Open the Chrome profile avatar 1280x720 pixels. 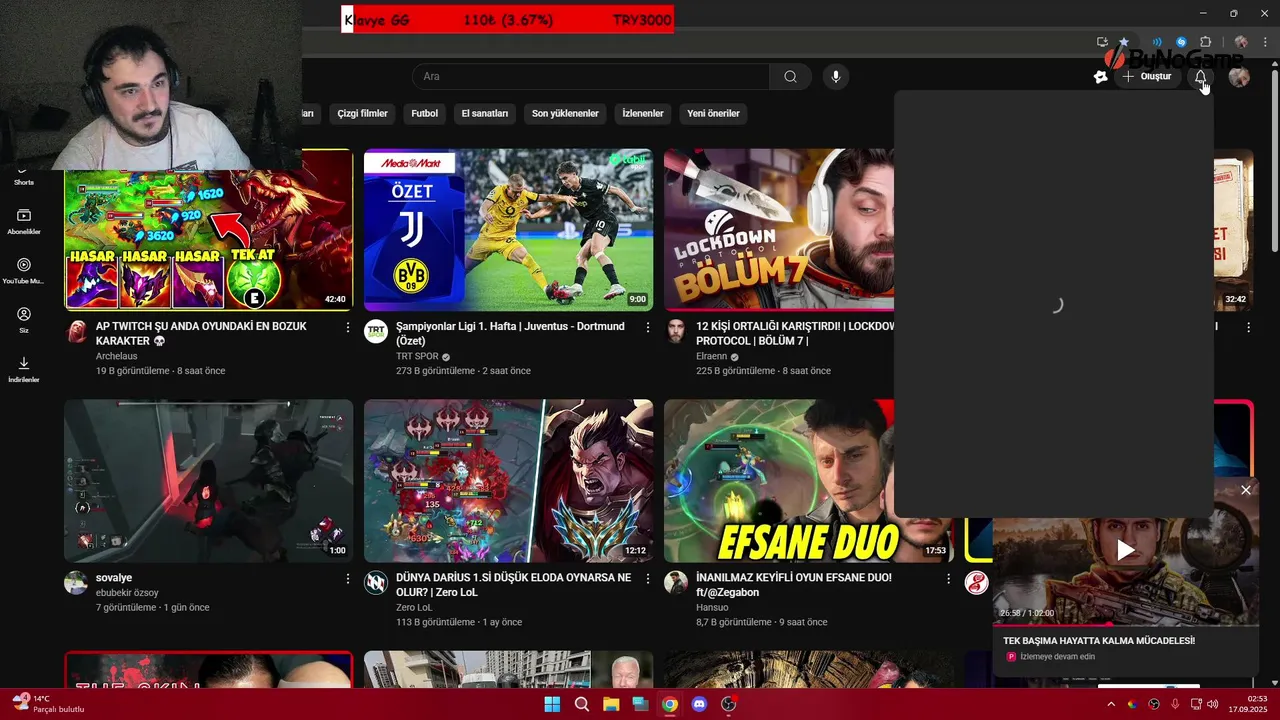1241,42
